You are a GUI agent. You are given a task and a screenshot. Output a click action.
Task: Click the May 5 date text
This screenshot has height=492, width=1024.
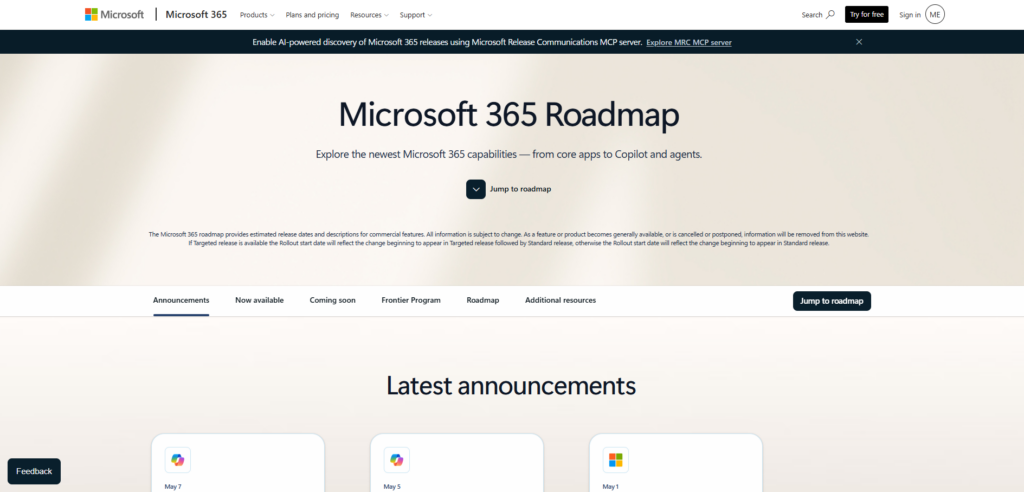392,487
